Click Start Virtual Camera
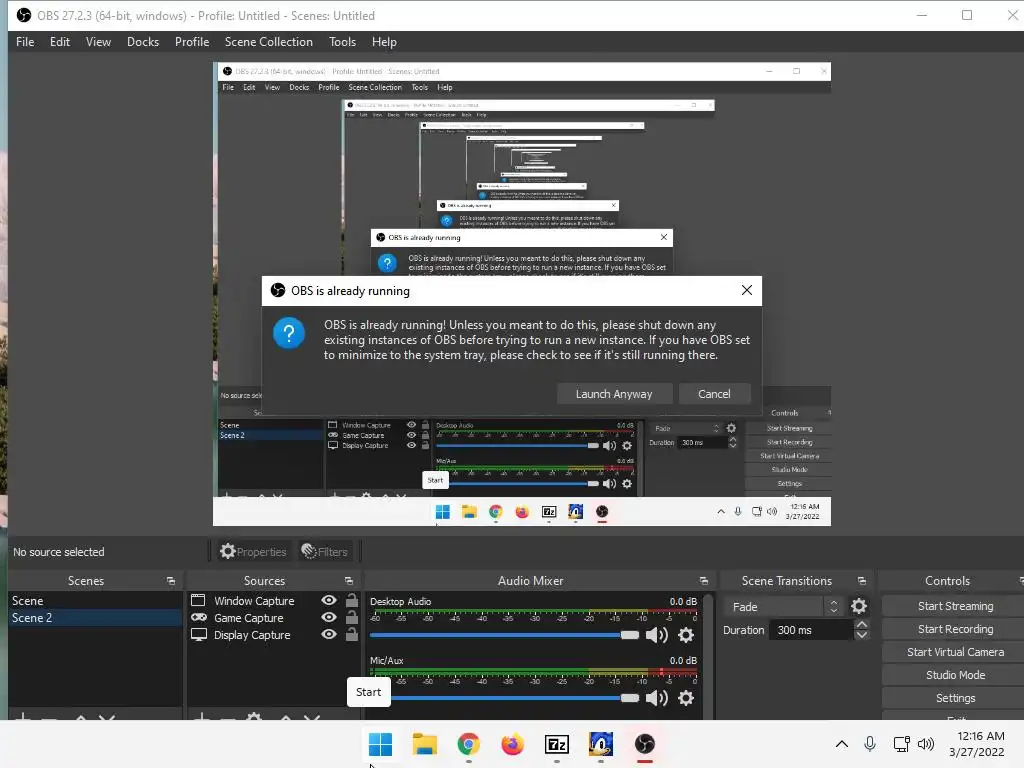This screenshot has height=768, width=1024. pos(955,652)
